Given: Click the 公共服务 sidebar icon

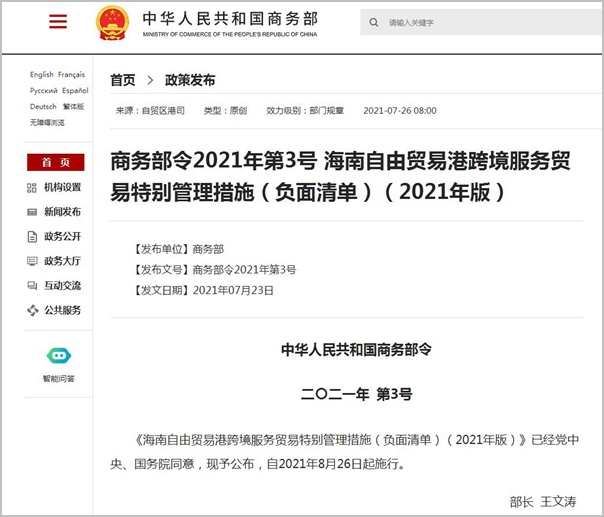Looking at the screenshot, I should (32, 311).
